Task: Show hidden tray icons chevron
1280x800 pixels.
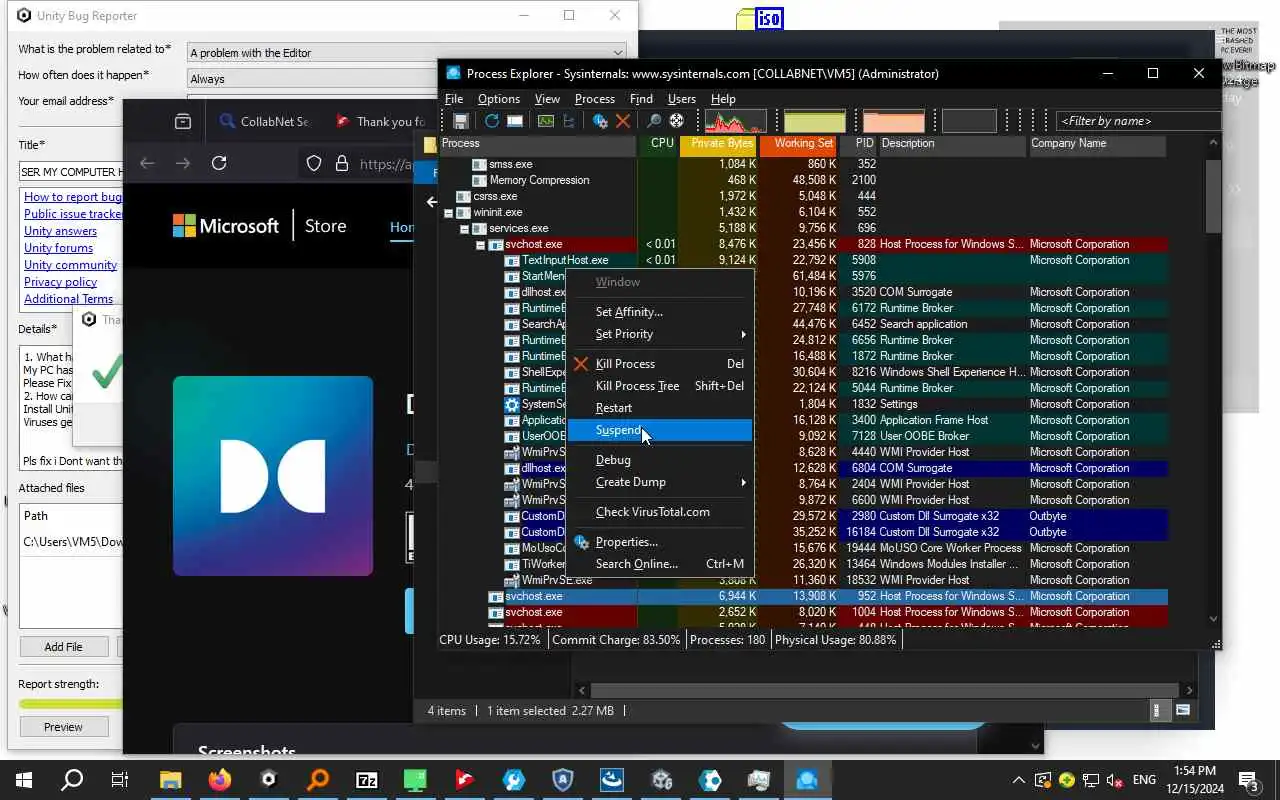Action: coord(1018,780)
